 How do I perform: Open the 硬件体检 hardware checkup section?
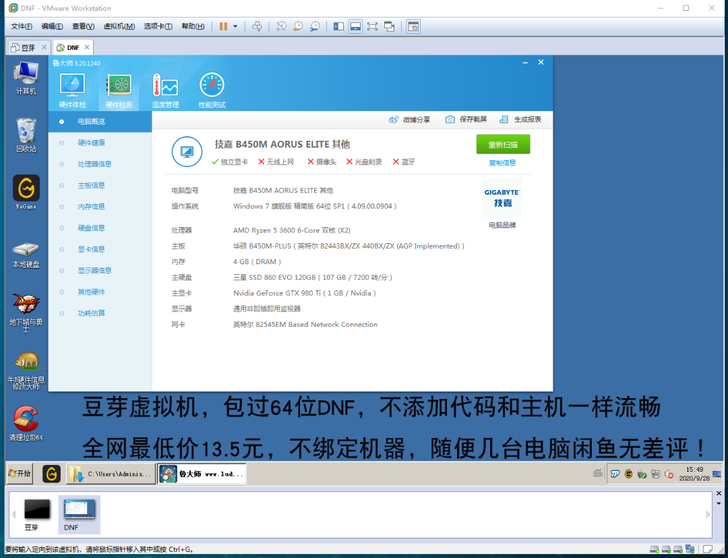tap(72, 91)
